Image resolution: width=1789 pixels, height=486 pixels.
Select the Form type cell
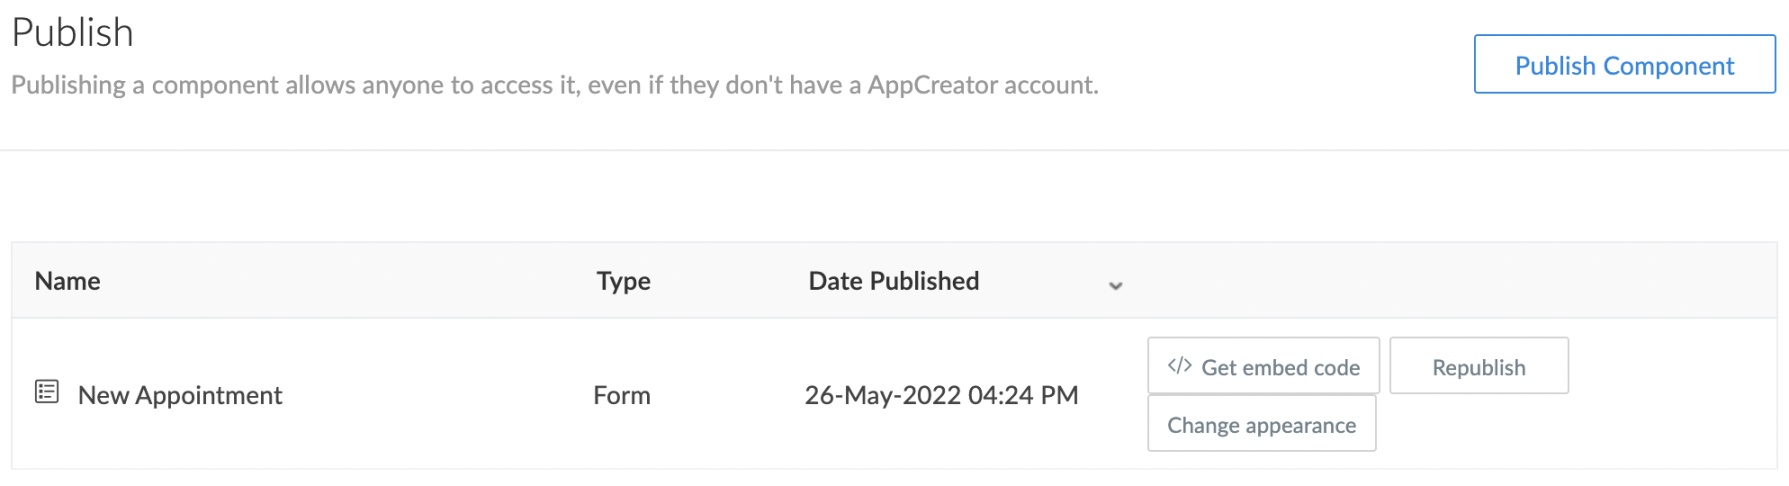coord(621,395)
